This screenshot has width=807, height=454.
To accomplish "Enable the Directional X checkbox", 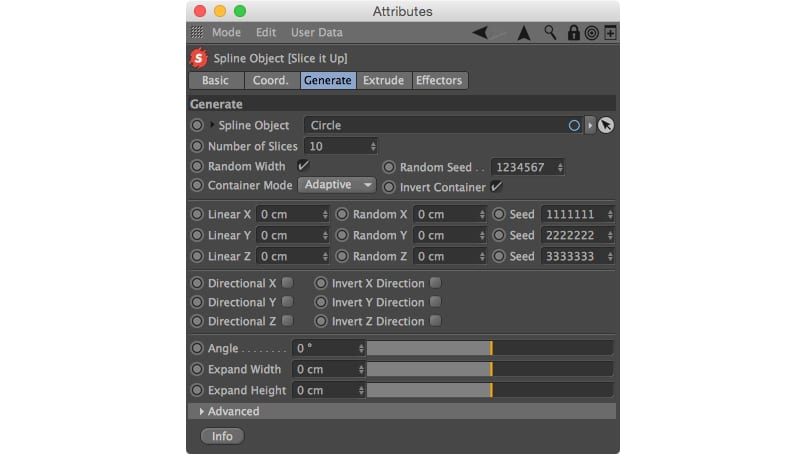I will (288, 283).
